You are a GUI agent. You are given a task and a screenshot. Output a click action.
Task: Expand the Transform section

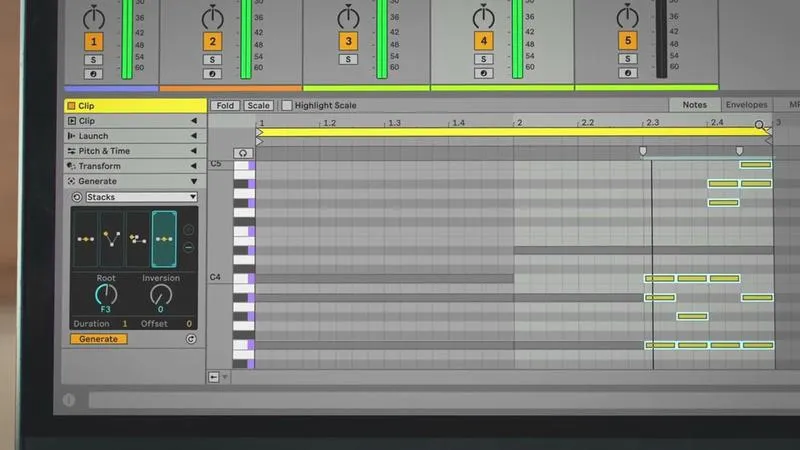tap(193, 166)
